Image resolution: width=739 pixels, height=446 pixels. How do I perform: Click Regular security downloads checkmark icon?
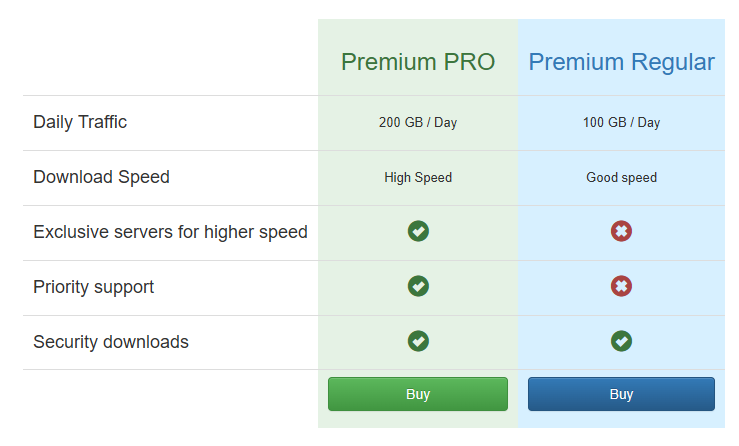point(621,341)
